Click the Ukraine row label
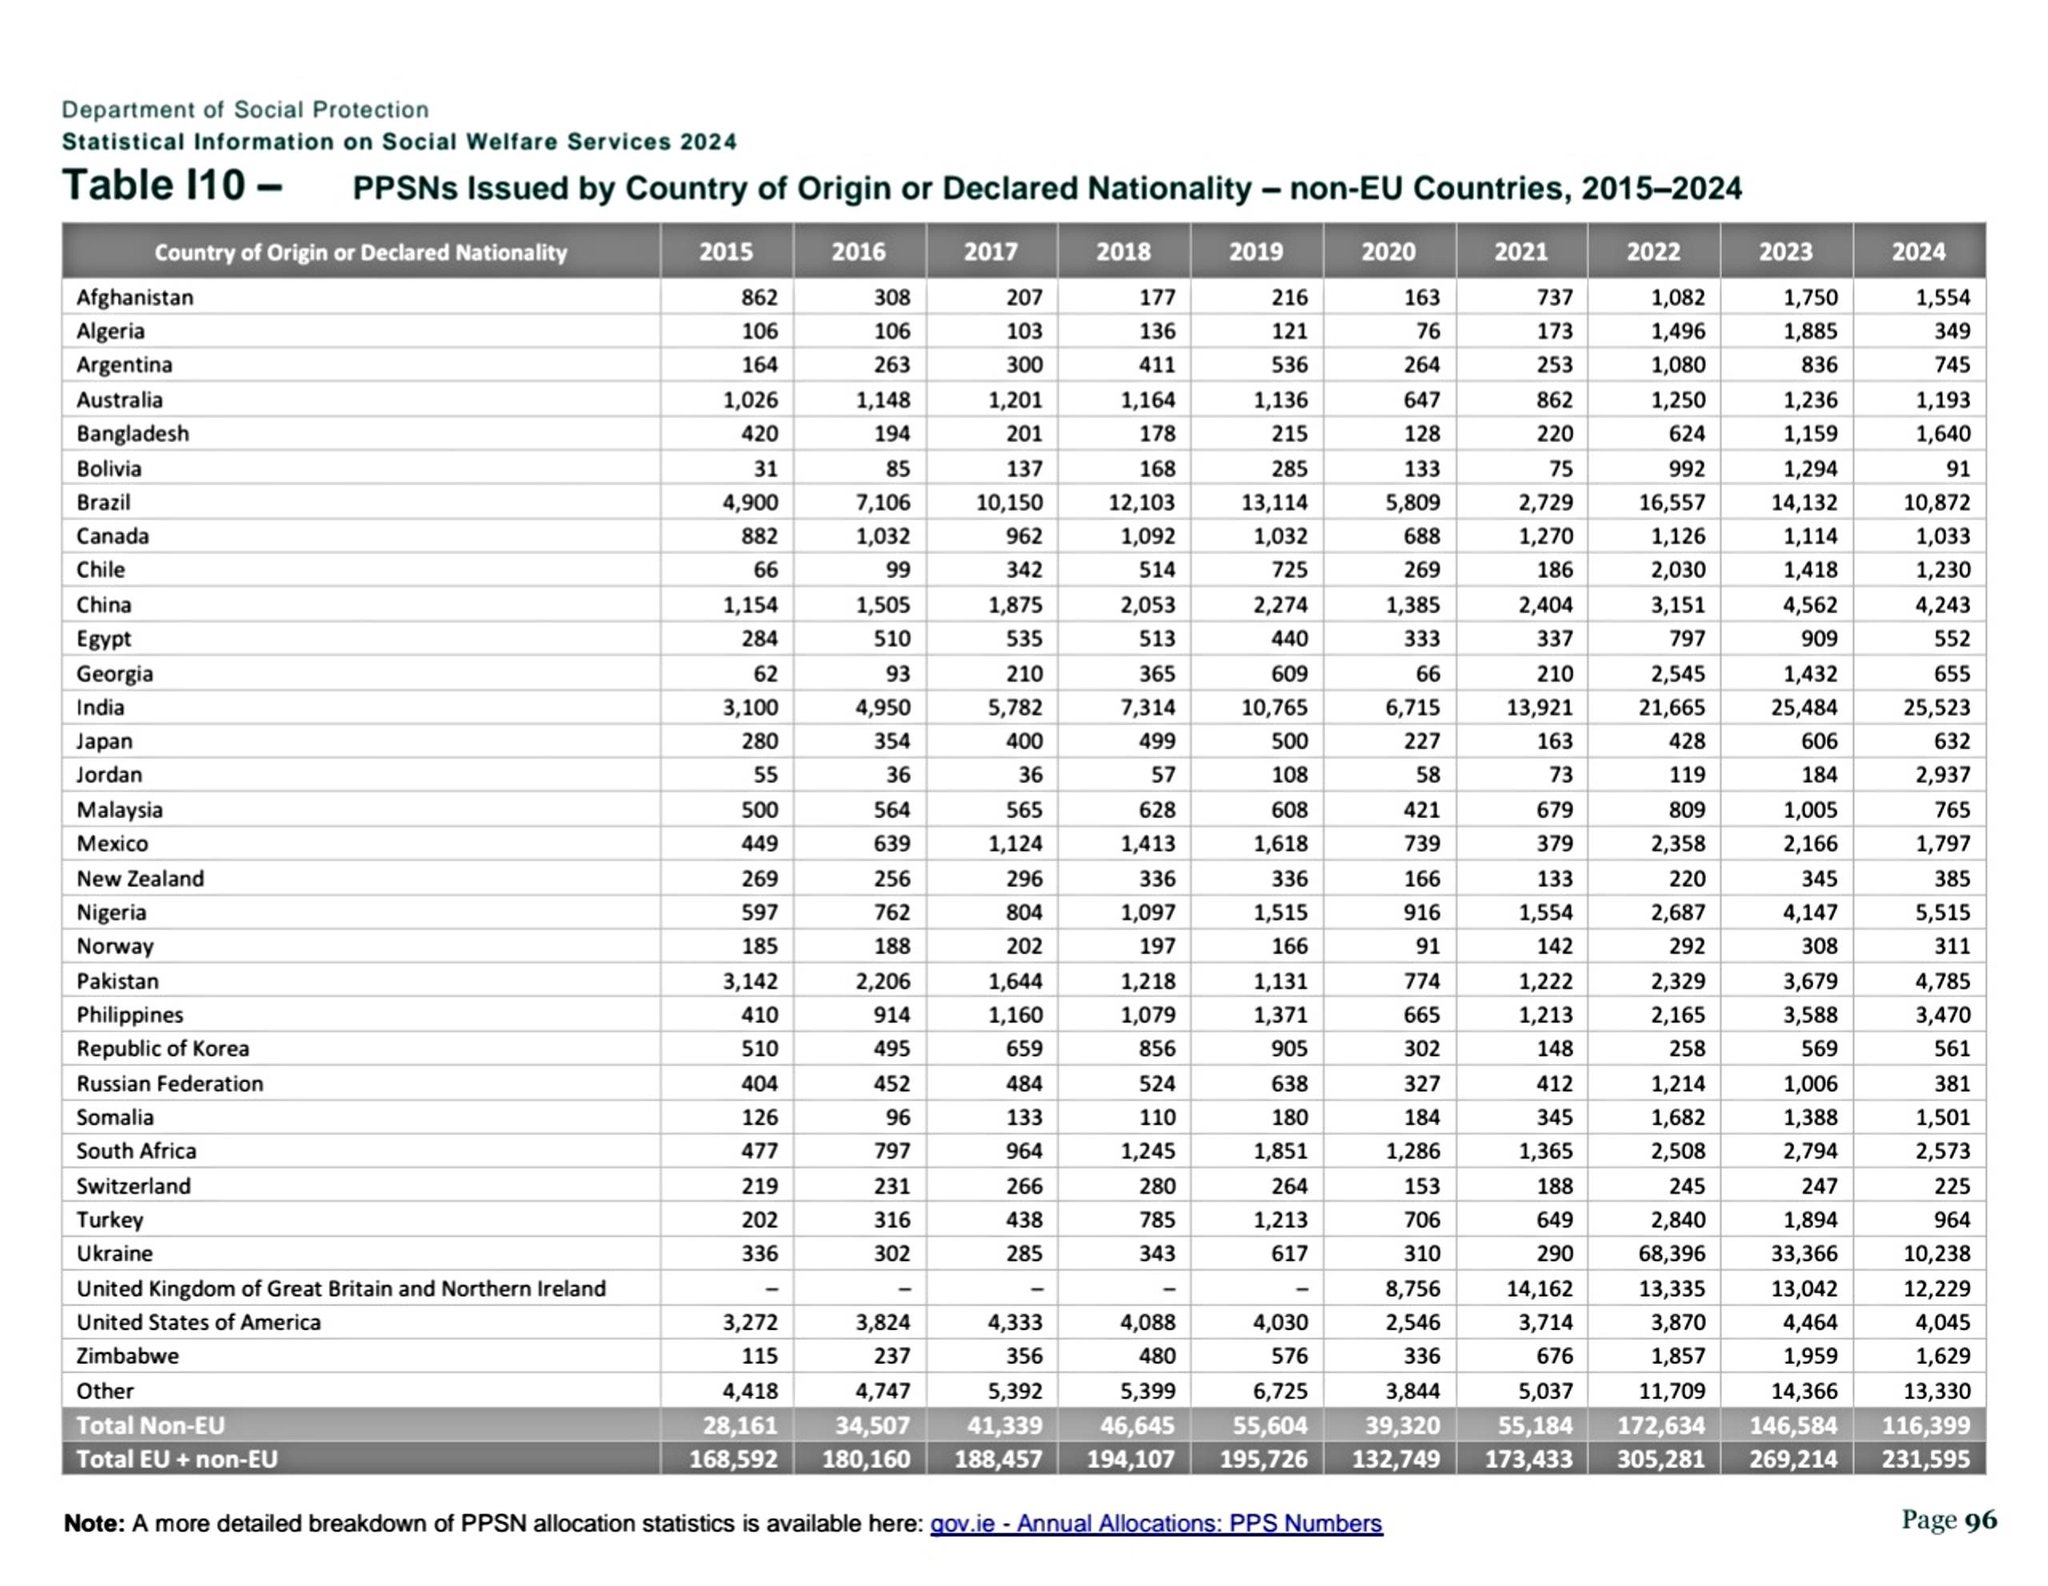This screenshot has height=1586, width=2048. coord(115,1253)
